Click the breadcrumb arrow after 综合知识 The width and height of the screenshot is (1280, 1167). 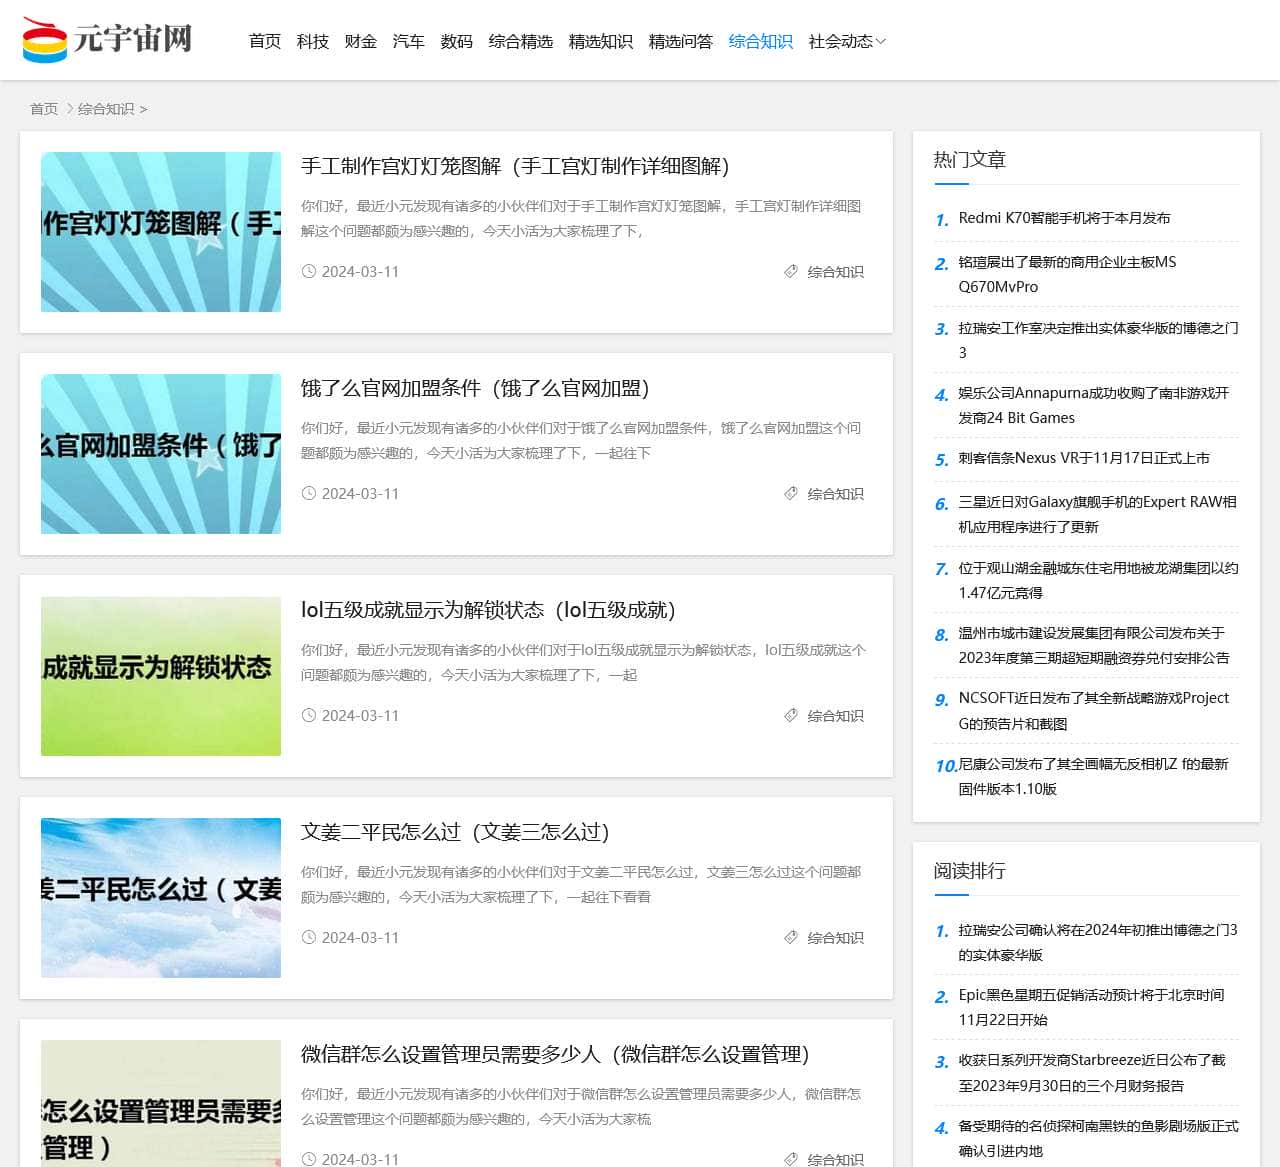144,109
